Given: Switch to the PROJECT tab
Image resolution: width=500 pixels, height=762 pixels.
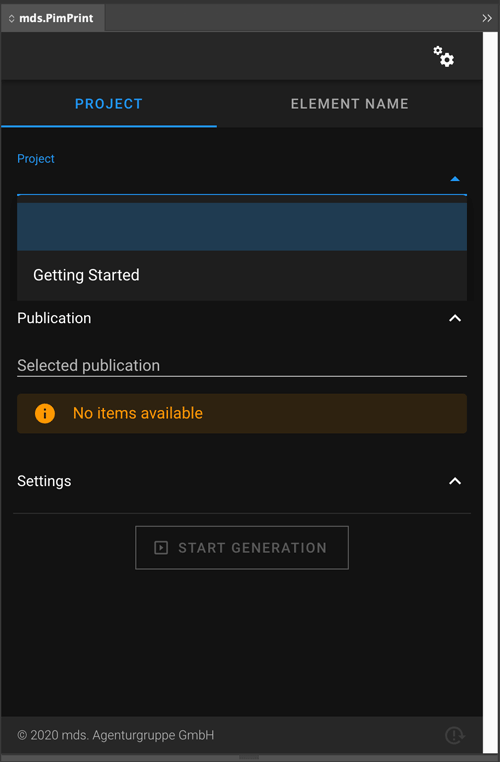Looking at the screenshot, I should [x=109, y=104].
